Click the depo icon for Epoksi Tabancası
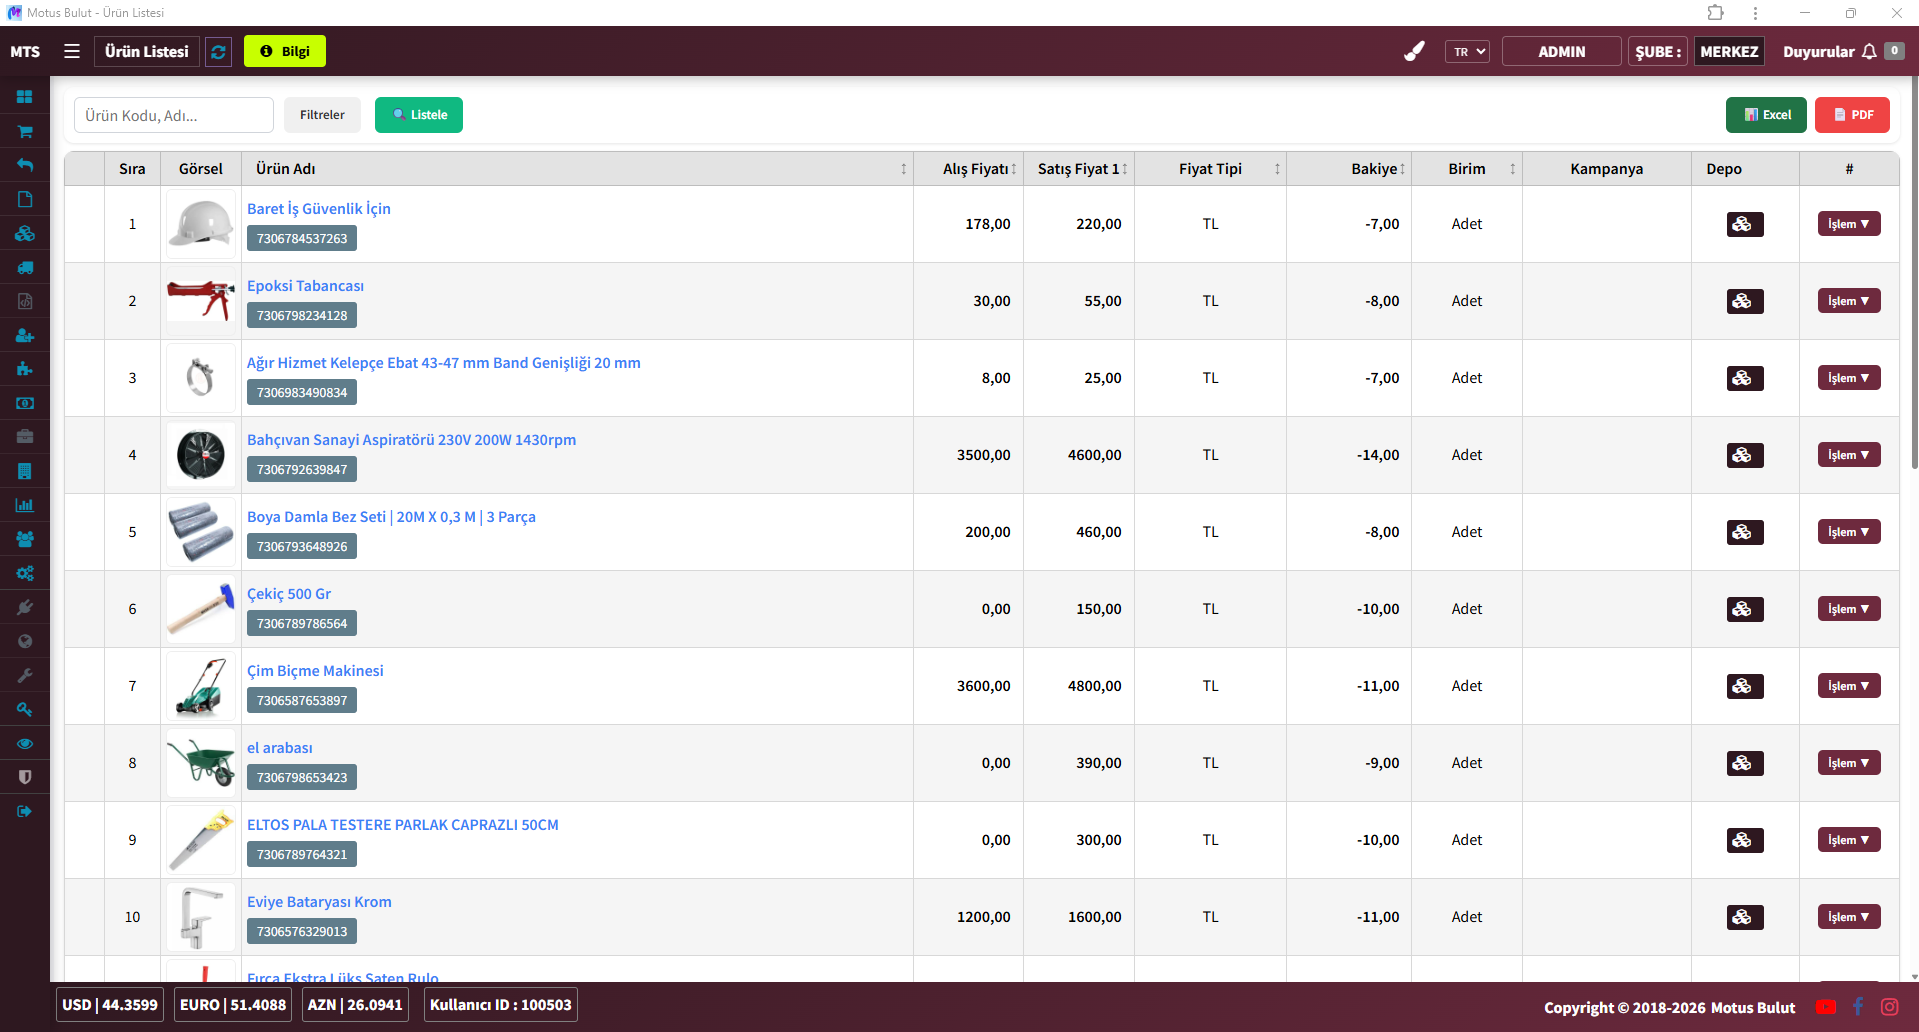This screenshot has height=1032, width=1919. click(x=1744, y=301)
